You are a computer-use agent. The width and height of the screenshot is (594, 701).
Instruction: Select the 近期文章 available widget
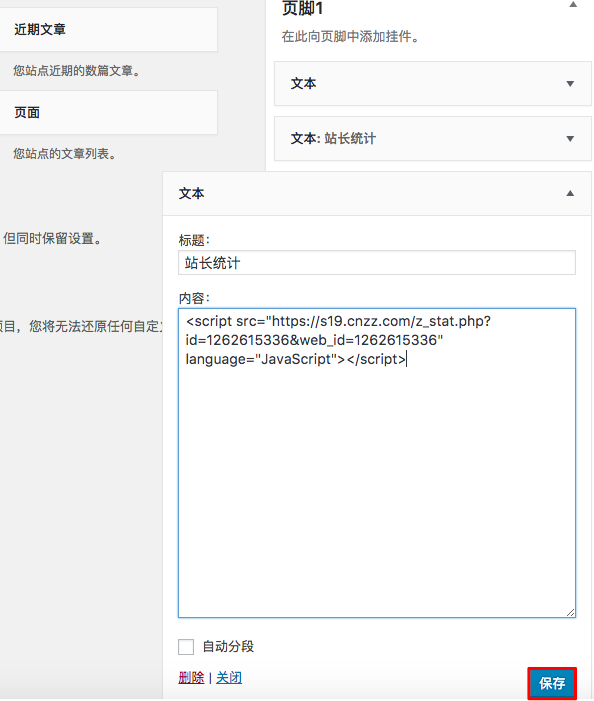[109, 30]
